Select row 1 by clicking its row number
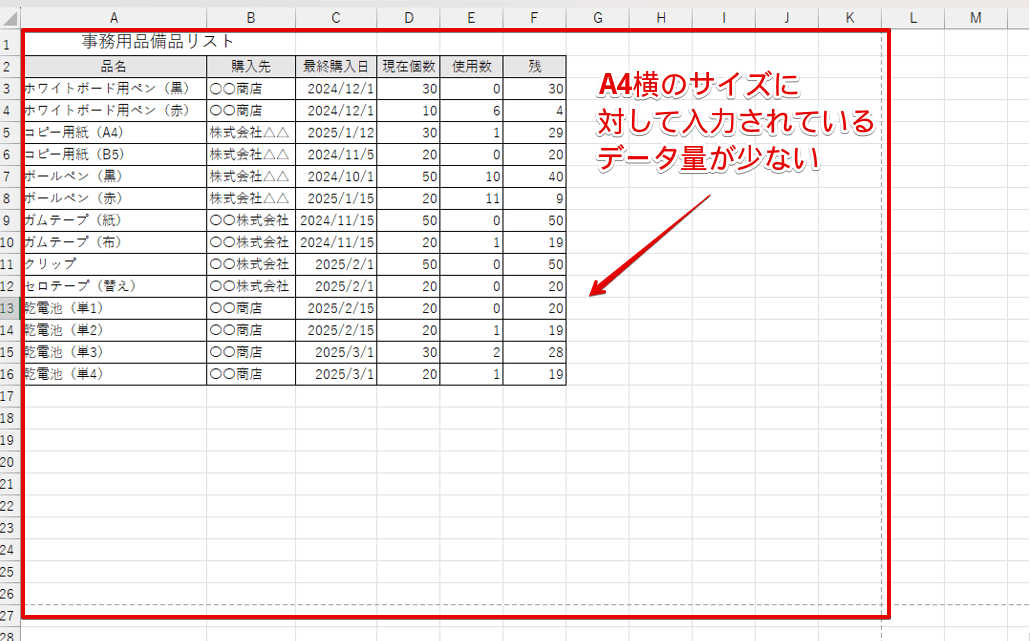The width and height of the screenshot is (1030, 641). click(11, 44)
